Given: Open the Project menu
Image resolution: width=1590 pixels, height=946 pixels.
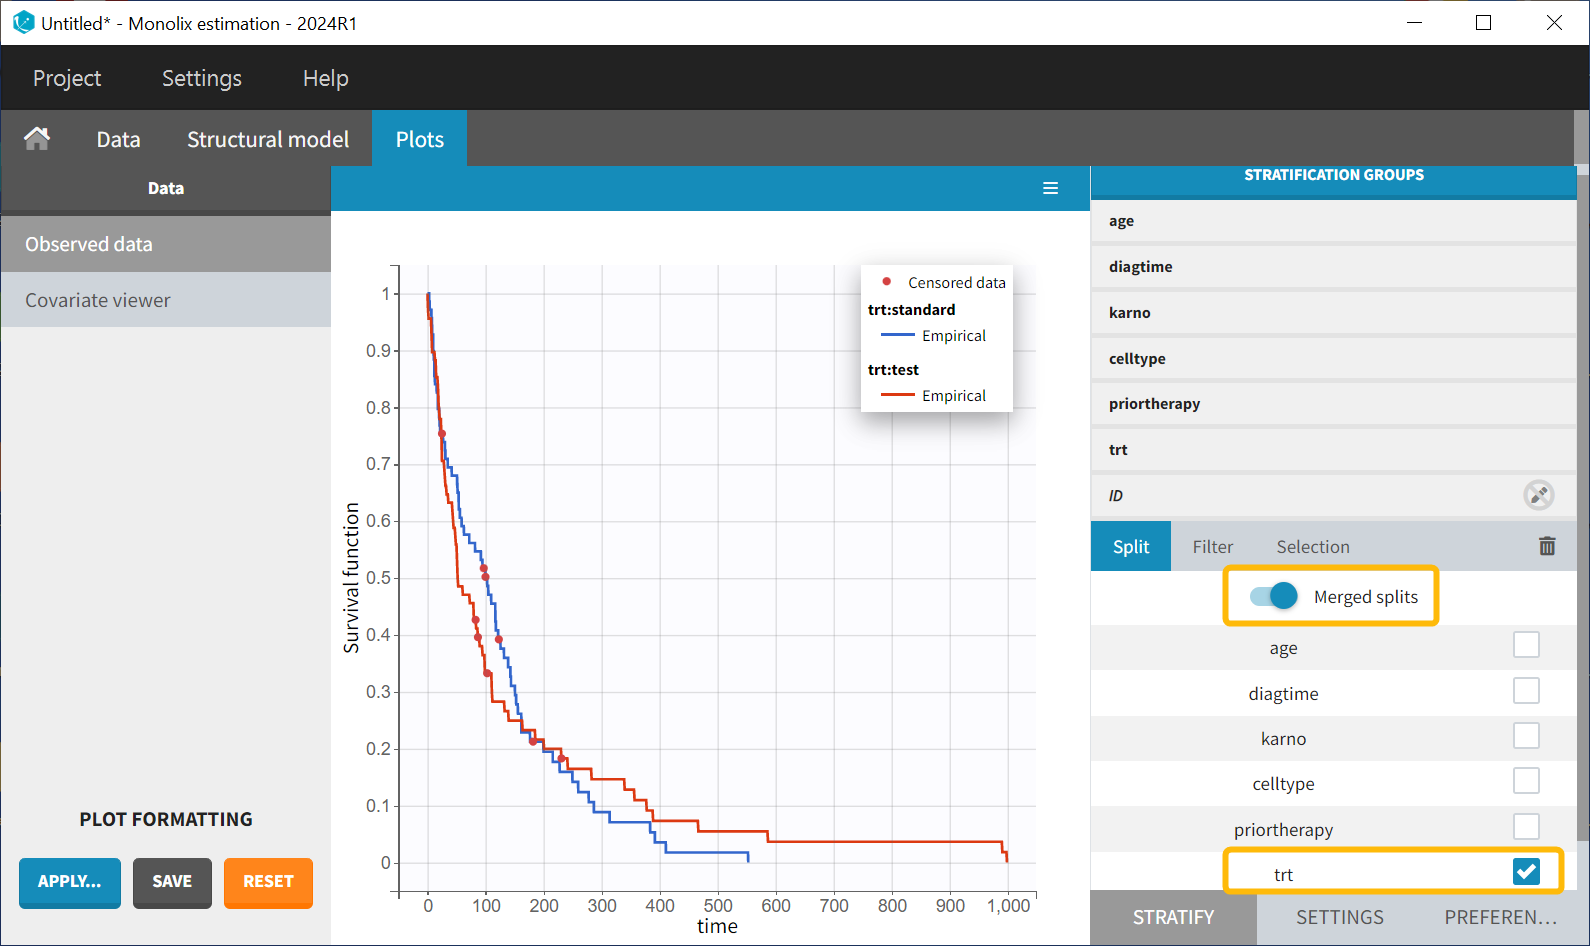Looking at the screenshot, I should pos(67,78).
